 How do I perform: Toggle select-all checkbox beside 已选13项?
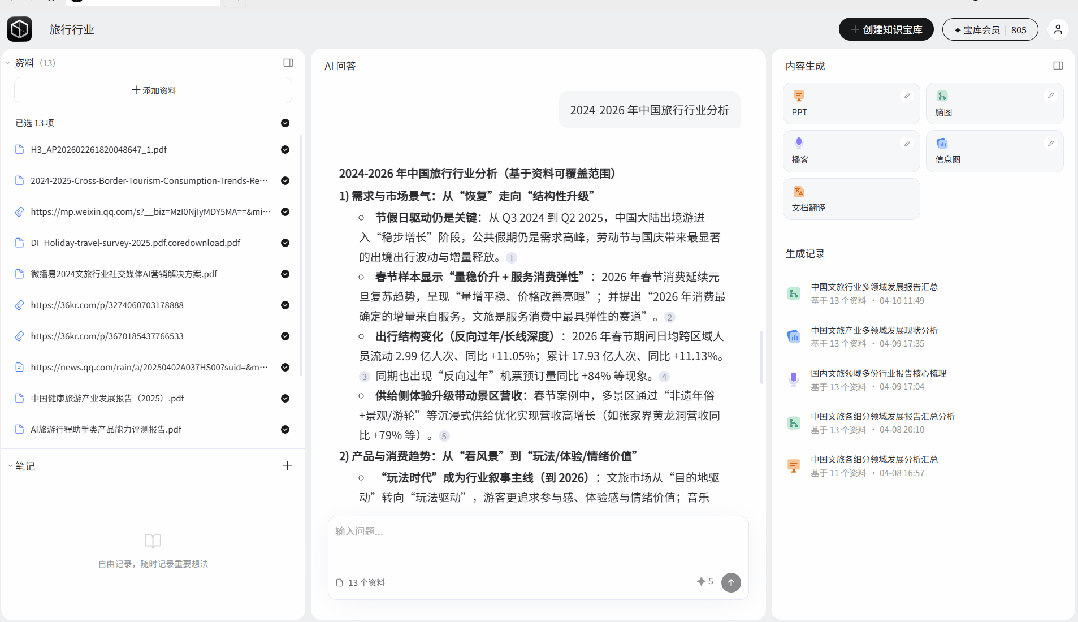click(x=285, y=123)
